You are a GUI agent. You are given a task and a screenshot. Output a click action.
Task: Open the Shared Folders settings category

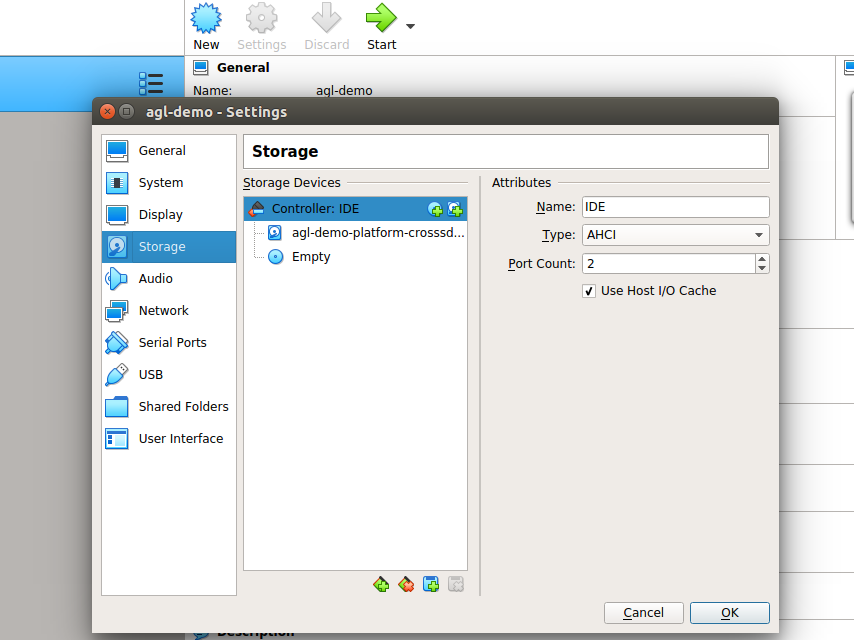click(169, 407)
